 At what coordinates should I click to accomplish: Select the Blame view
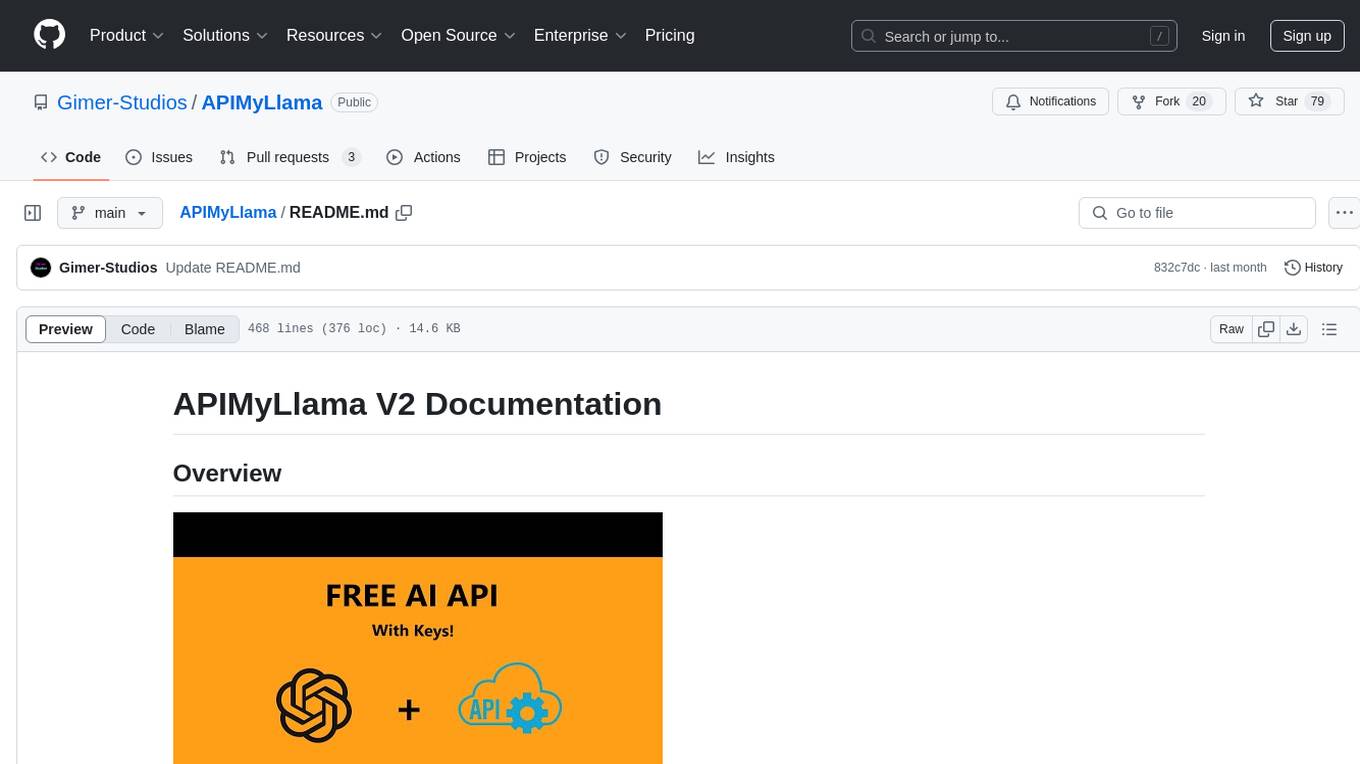click(204, 329)
